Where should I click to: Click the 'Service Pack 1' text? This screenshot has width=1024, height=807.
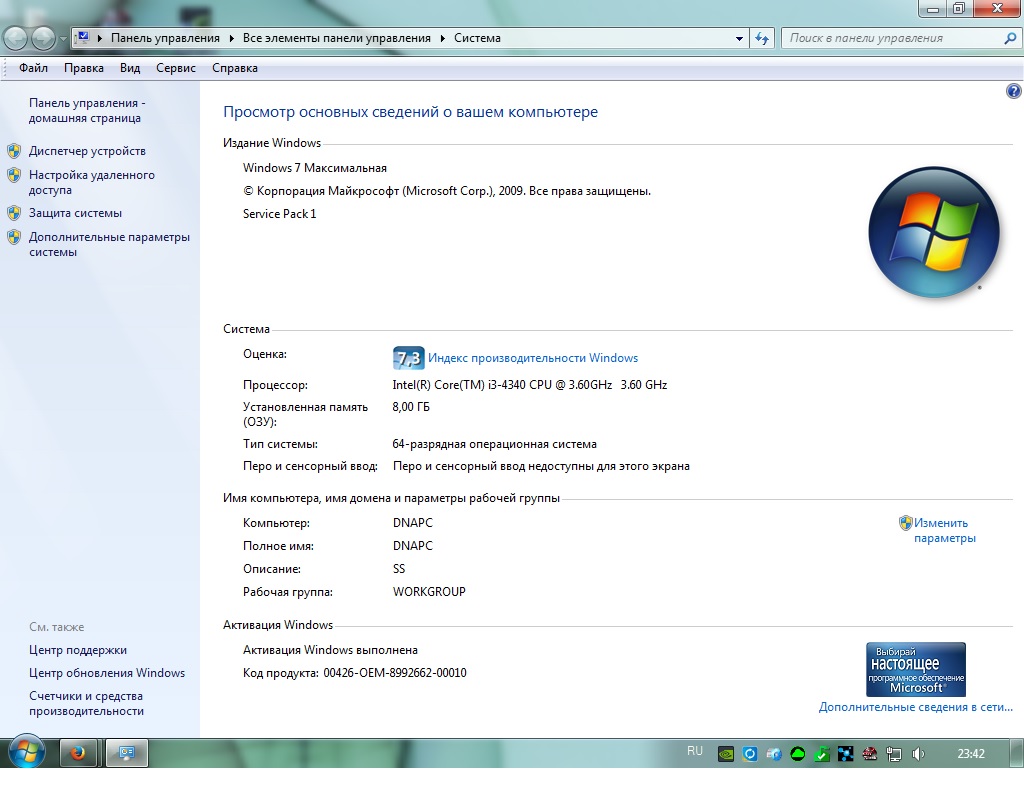tap(280, 214)
